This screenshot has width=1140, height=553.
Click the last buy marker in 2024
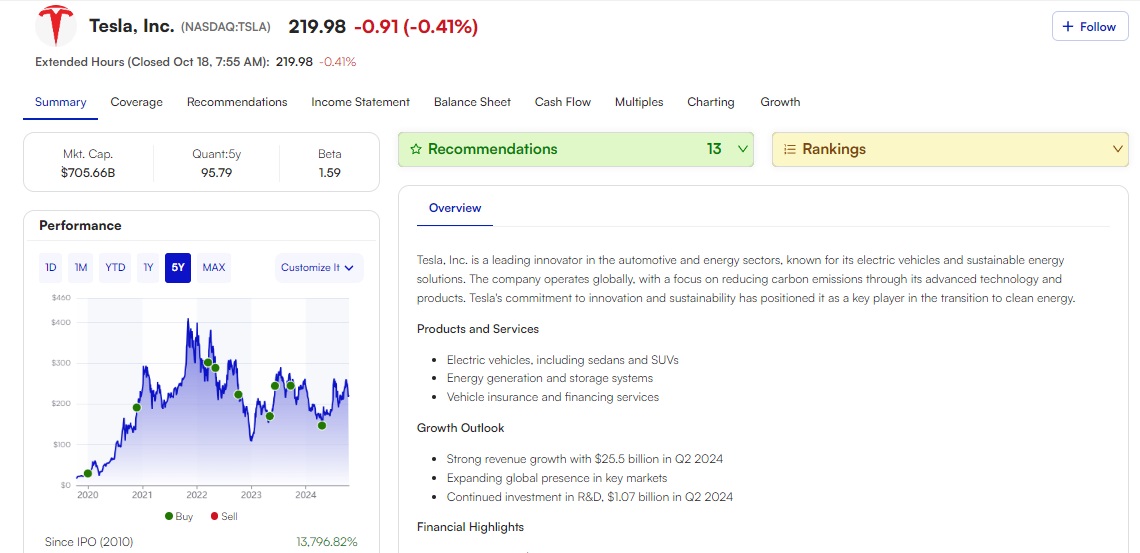(322, 425)
